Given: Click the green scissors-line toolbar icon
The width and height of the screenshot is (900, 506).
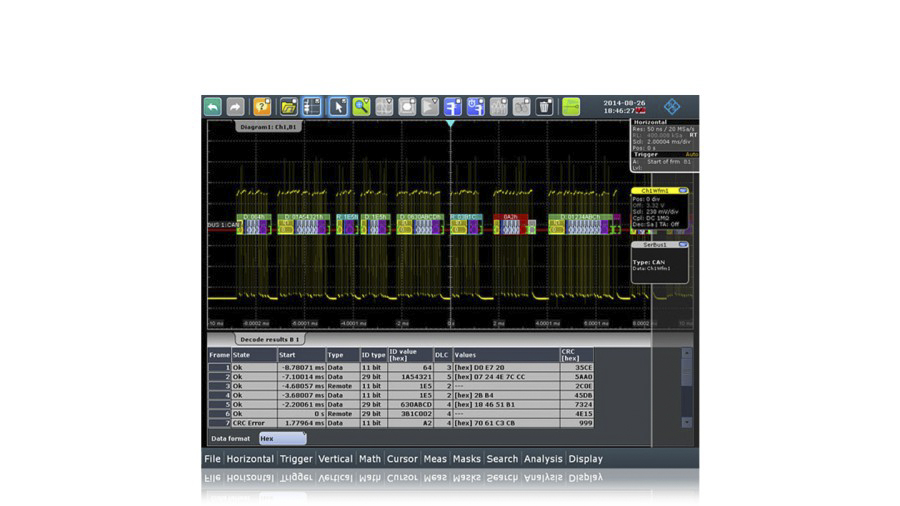Looking at the screenshot, I should 571,107.
